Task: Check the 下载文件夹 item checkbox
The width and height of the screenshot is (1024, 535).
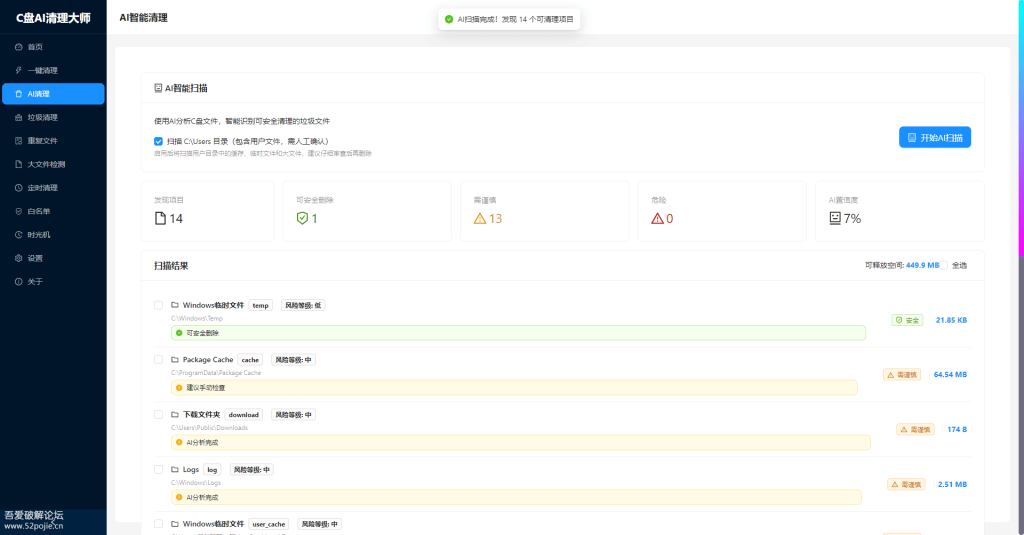Action: coord(158,414)
